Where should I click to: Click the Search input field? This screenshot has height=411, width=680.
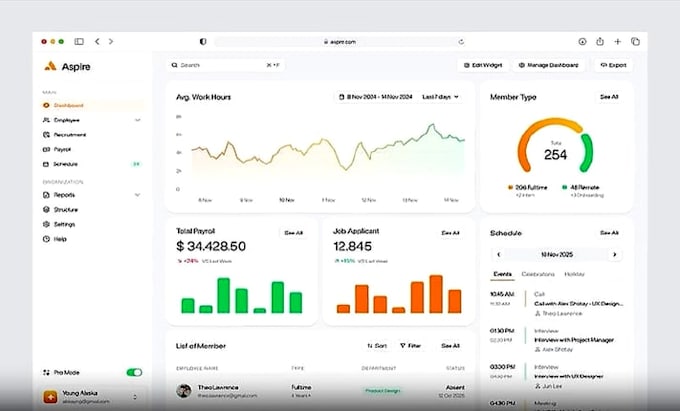click(226, 65)
